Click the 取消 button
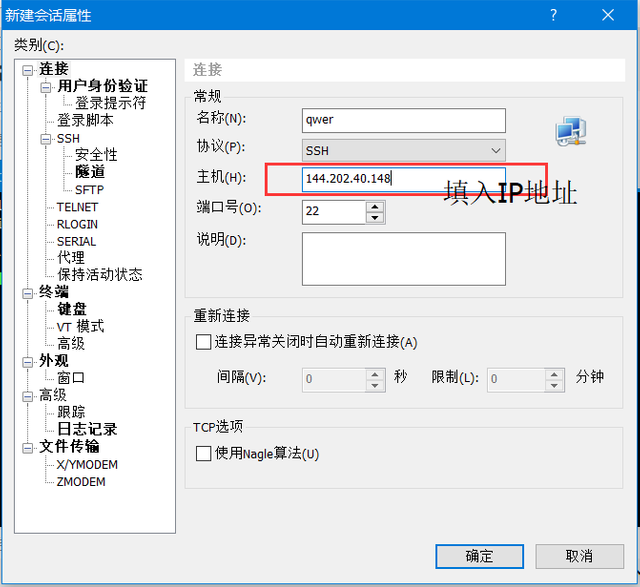 [580, 556]
